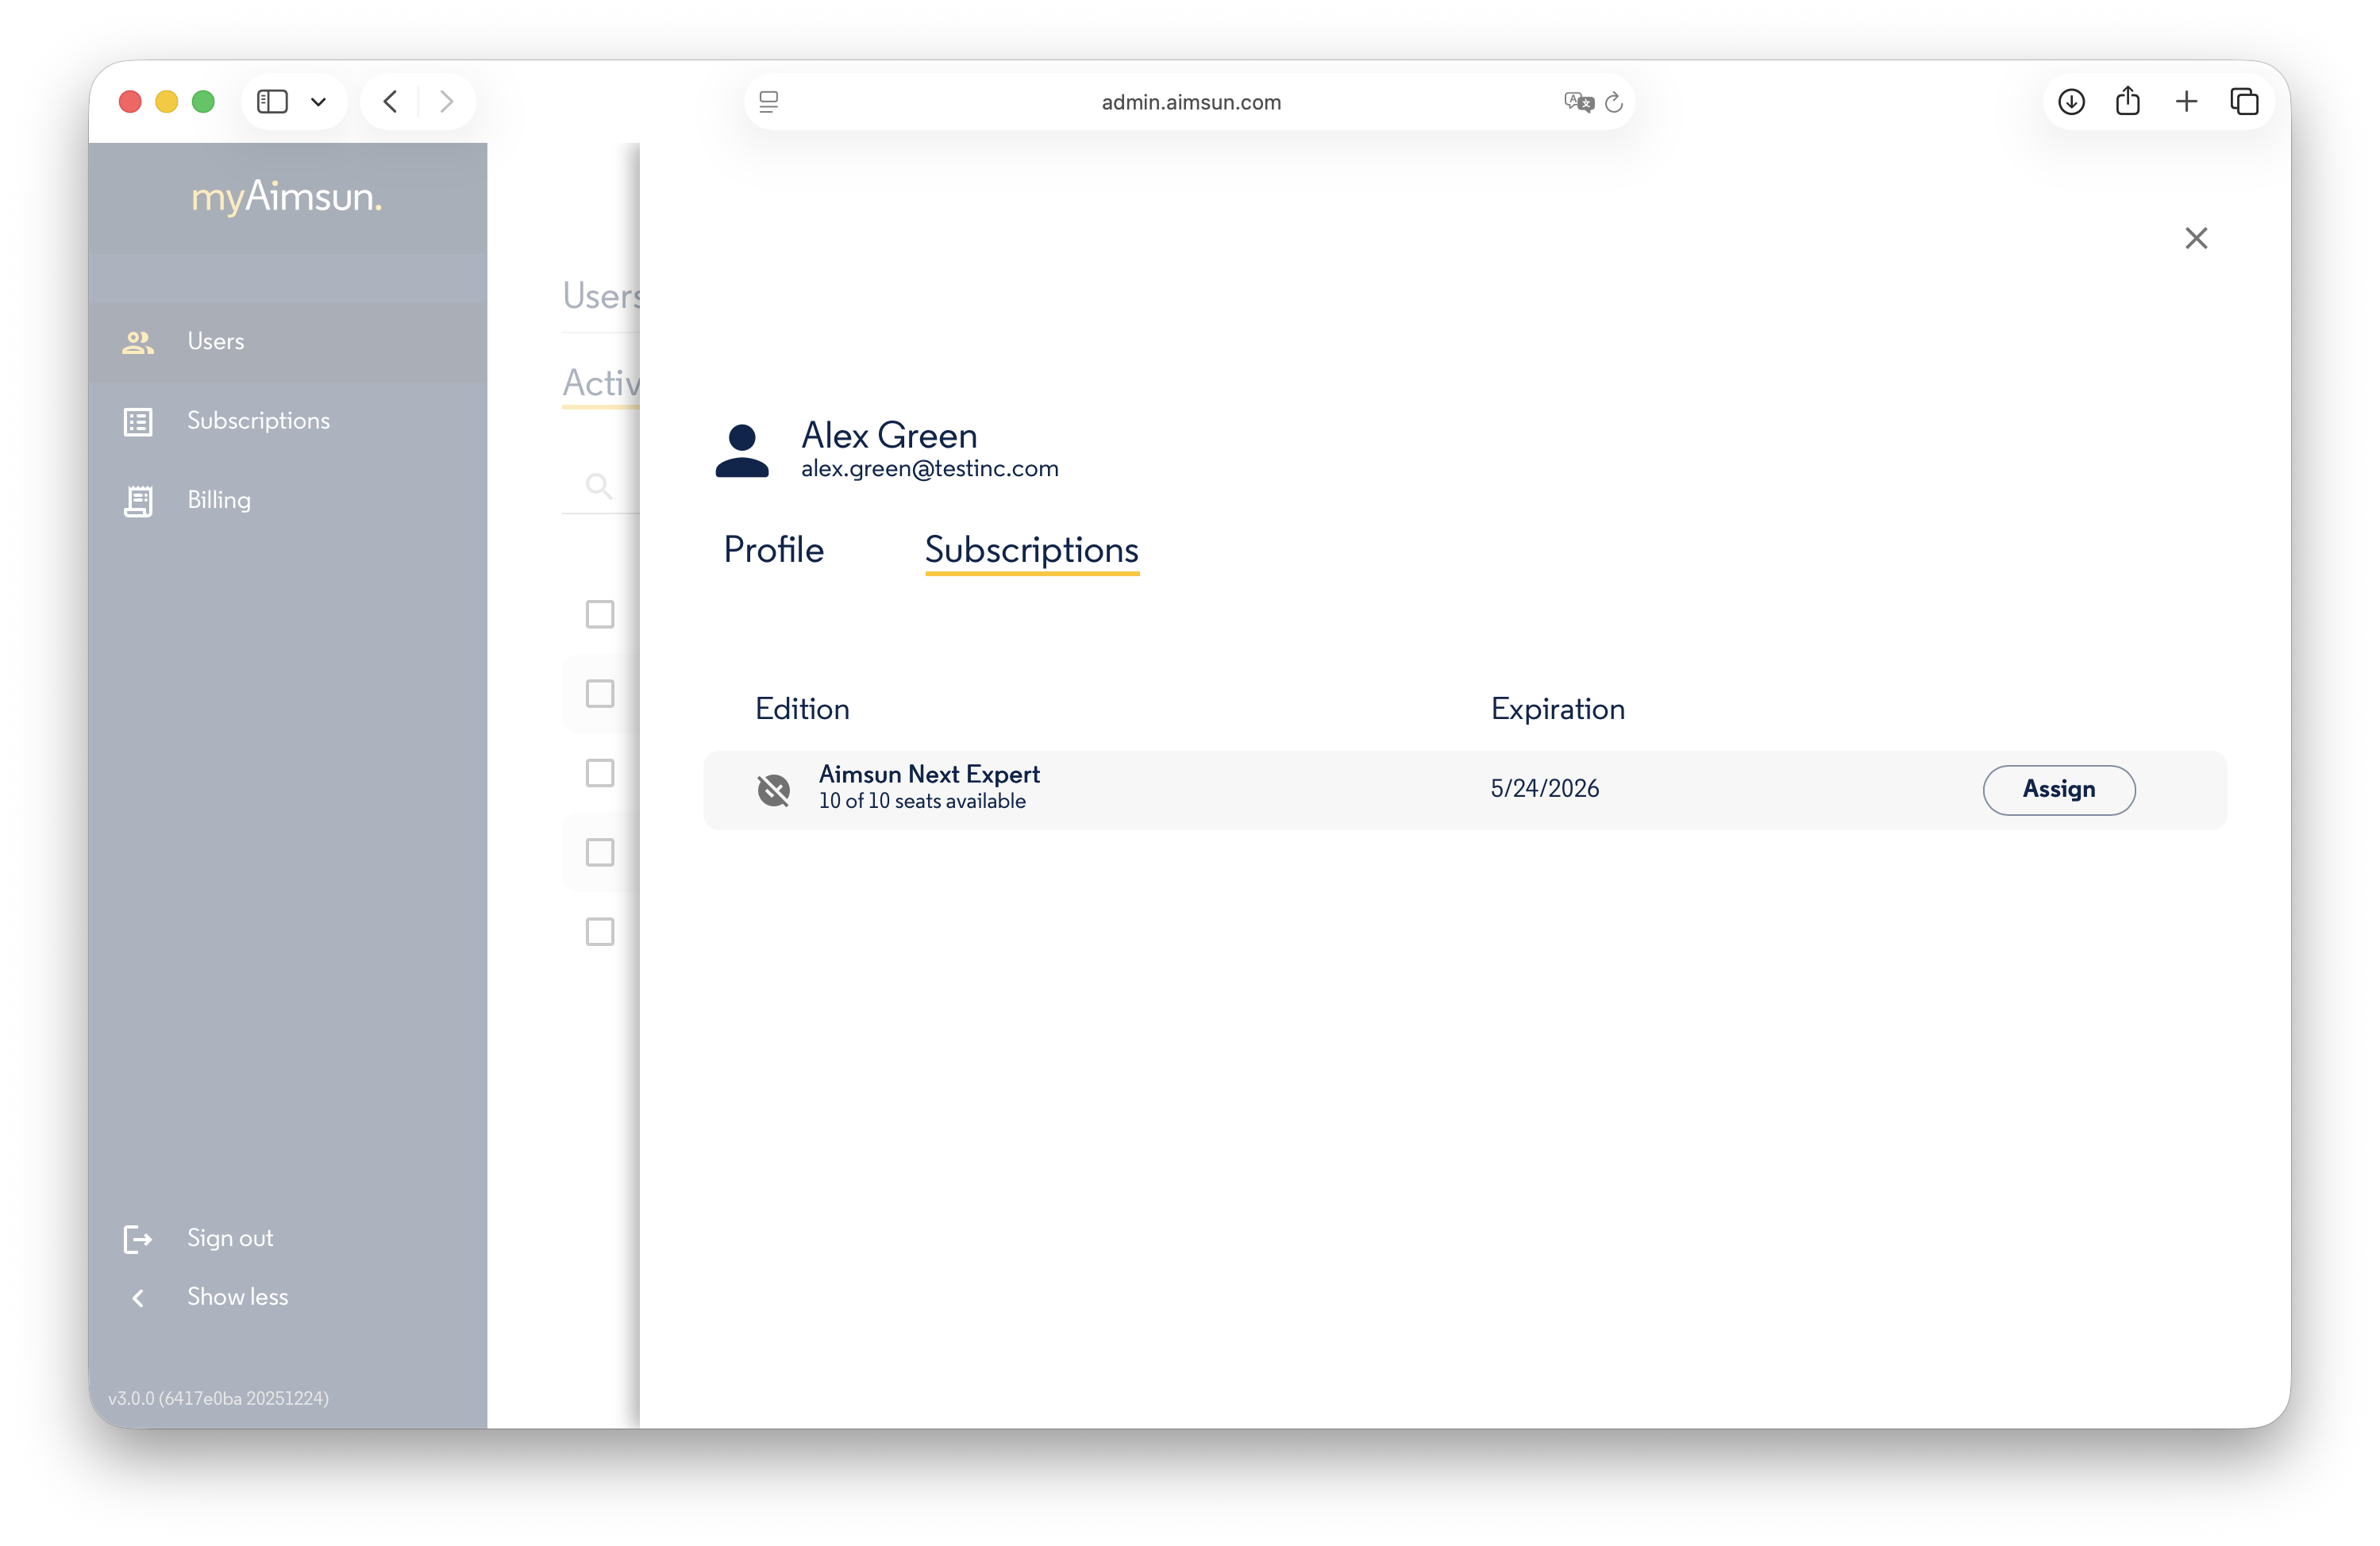
Task: Open the sidebar options chevron dropdown
Action: (319, 101)
